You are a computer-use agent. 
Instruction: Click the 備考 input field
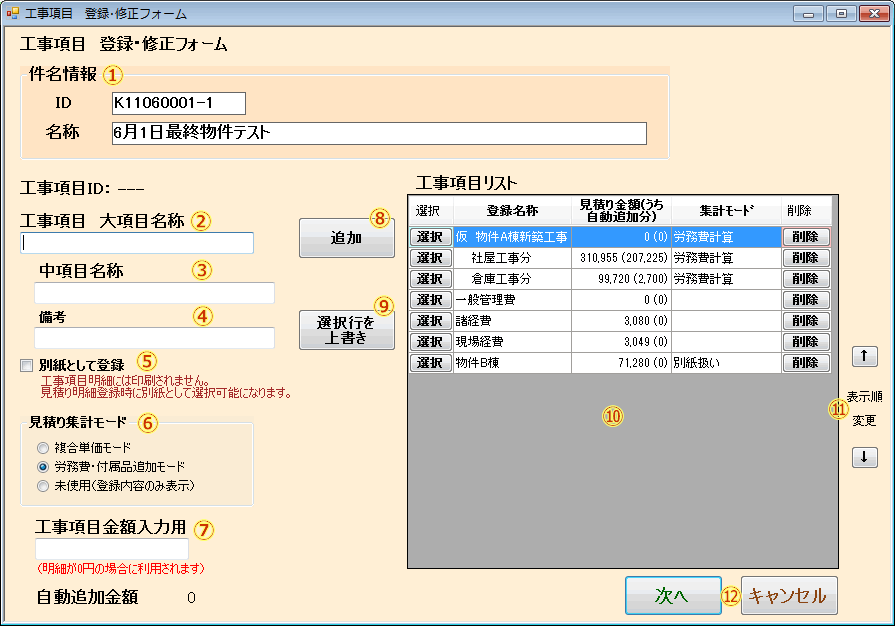pos(154,338)
